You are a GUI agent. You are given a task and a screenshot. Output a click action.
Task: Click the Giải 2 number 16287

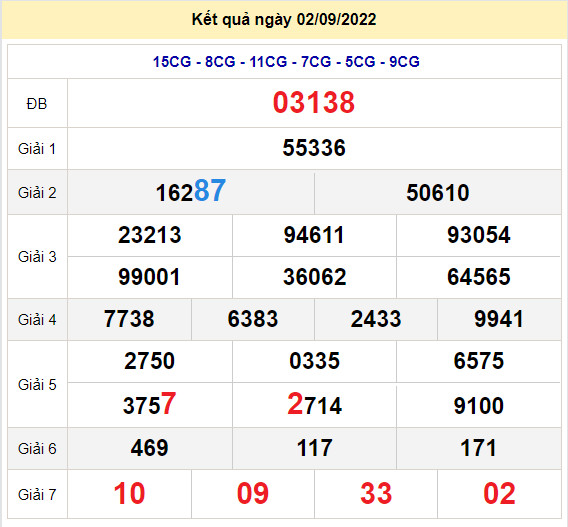(191, 191)
